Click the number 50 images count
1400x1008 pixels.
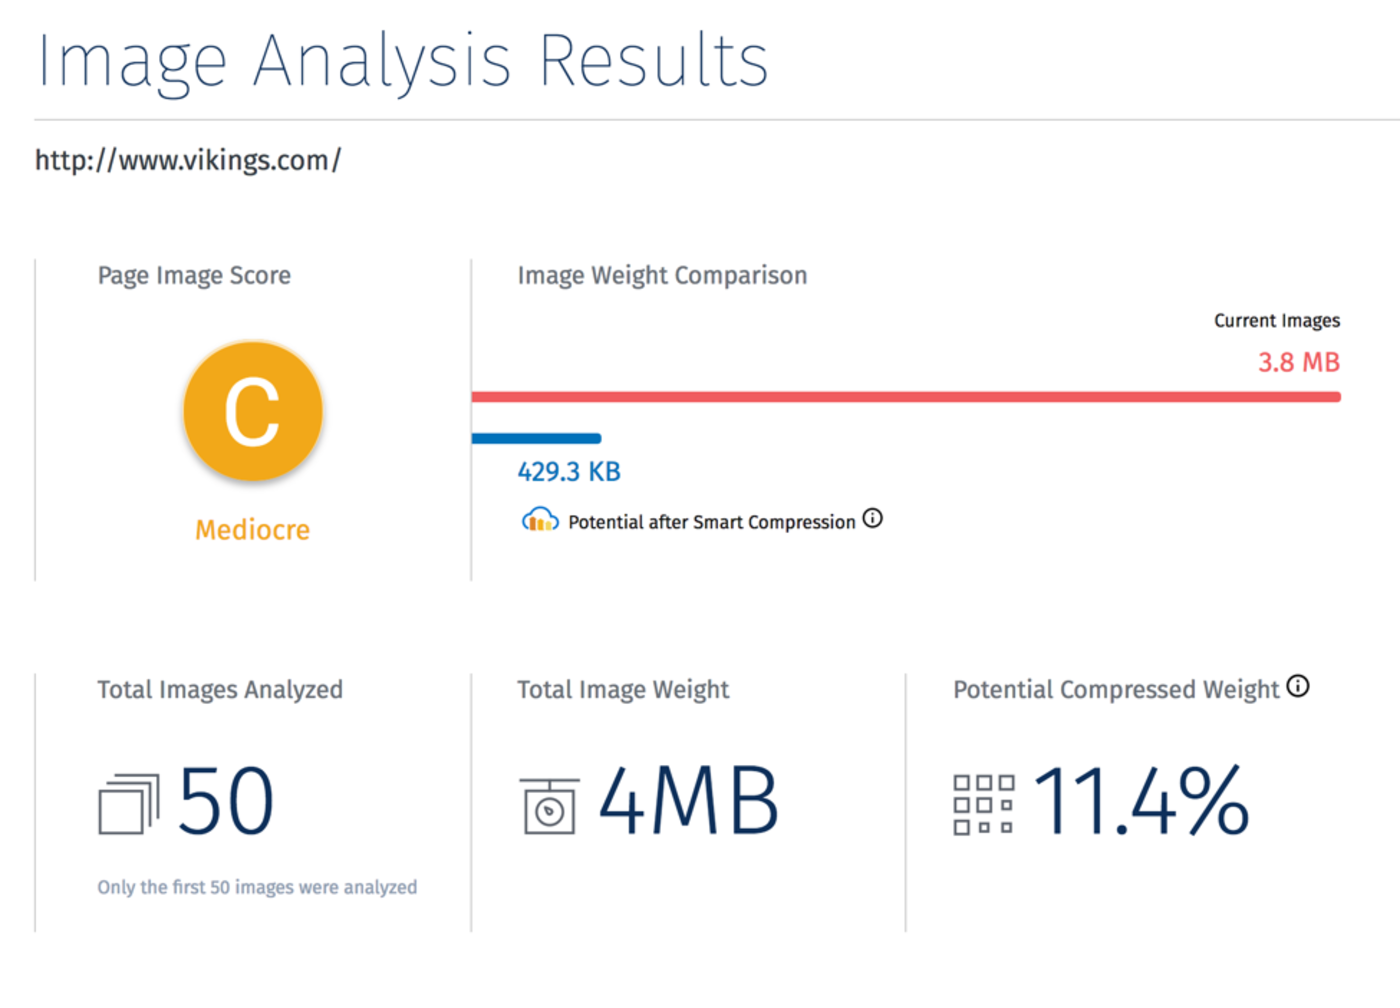pyautogui.click(x=226, y=801)
